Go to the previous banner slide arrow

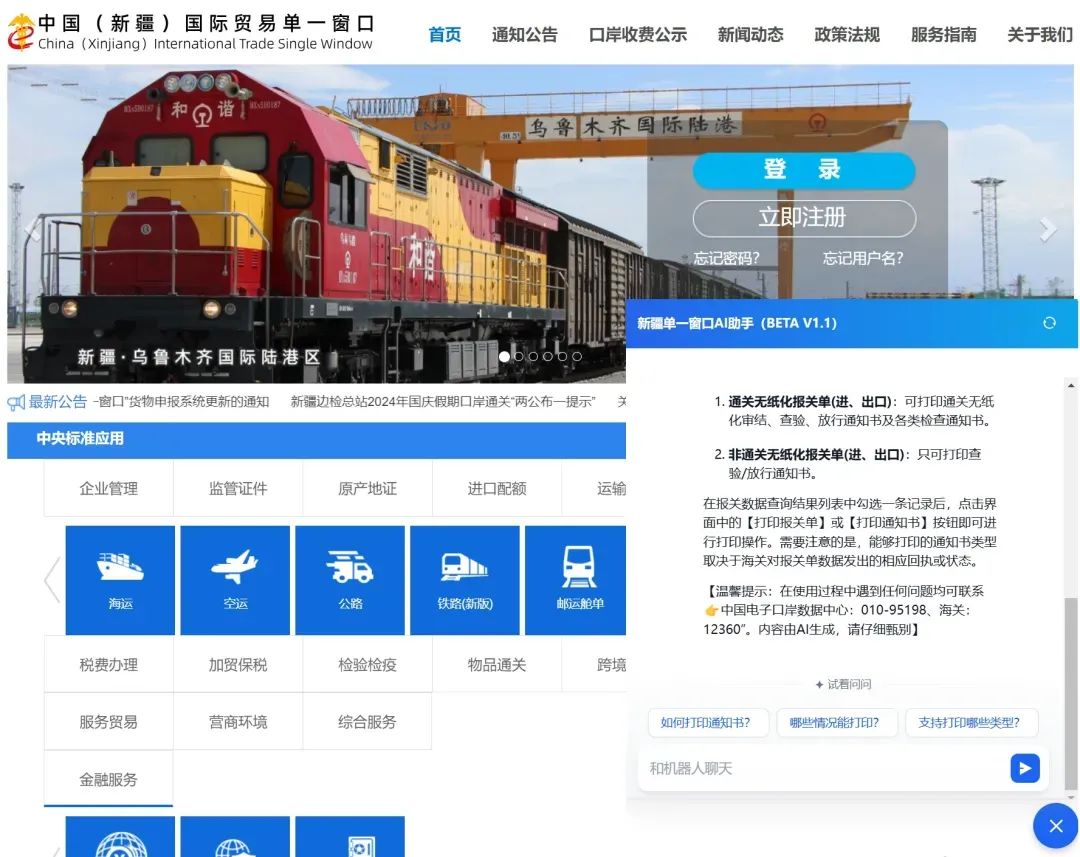click(32, 229)
